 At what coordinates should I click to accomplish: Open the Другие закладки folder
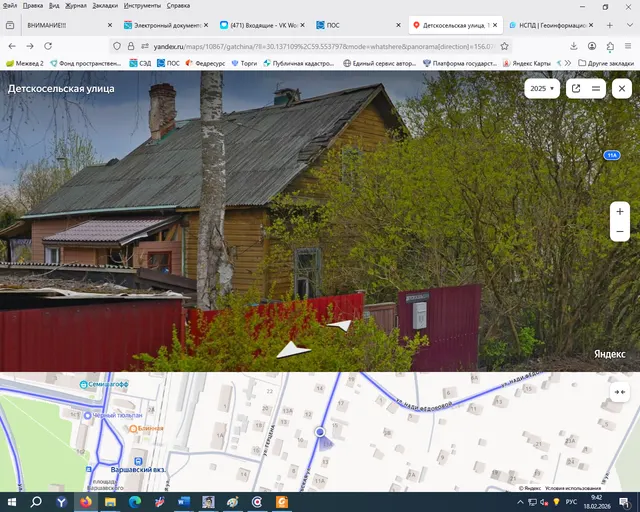pyautogui.click(x=606, y=63)
